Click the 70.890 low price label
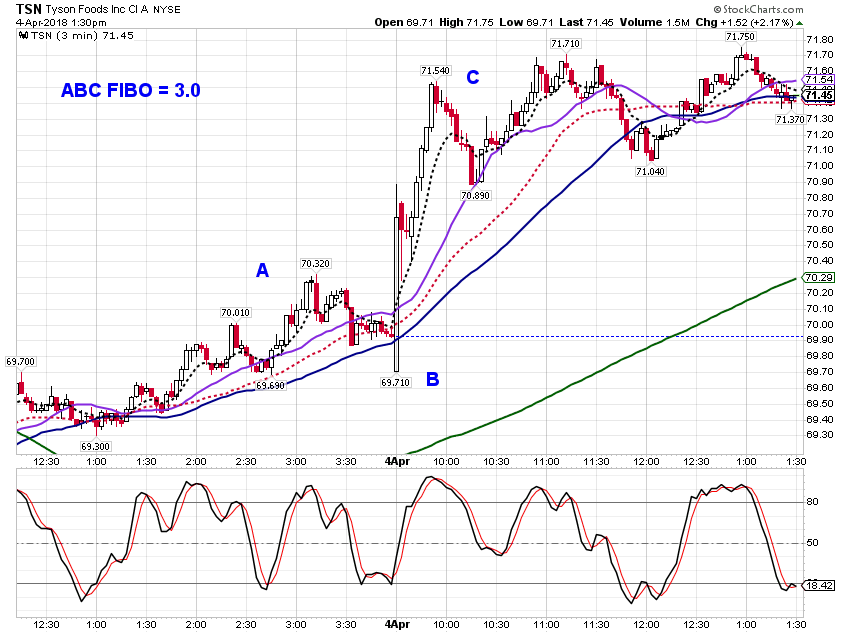 tap(475, 196)
